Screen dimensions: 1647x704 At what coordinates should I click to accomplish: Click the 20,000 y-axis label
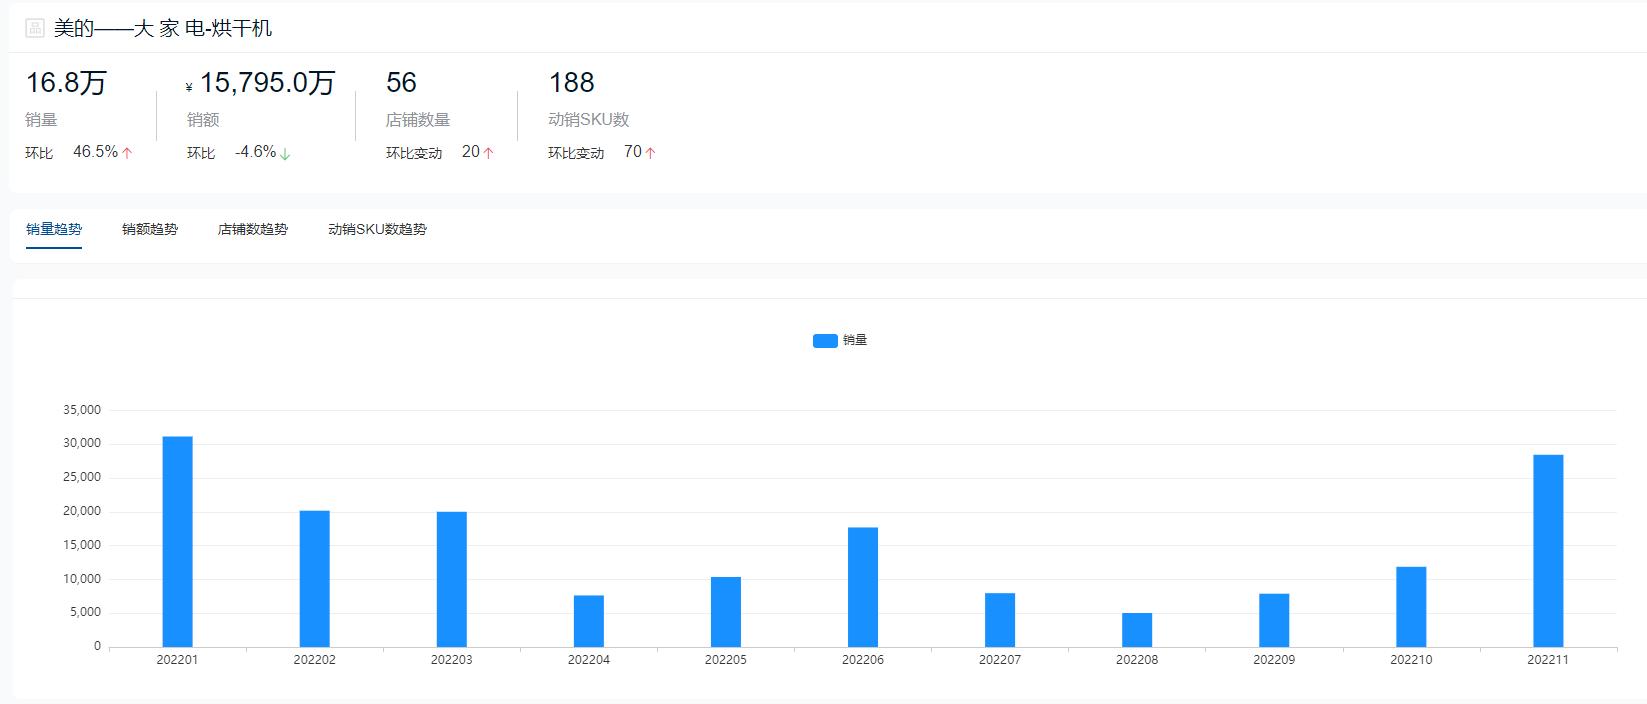[x=82, y=511]
